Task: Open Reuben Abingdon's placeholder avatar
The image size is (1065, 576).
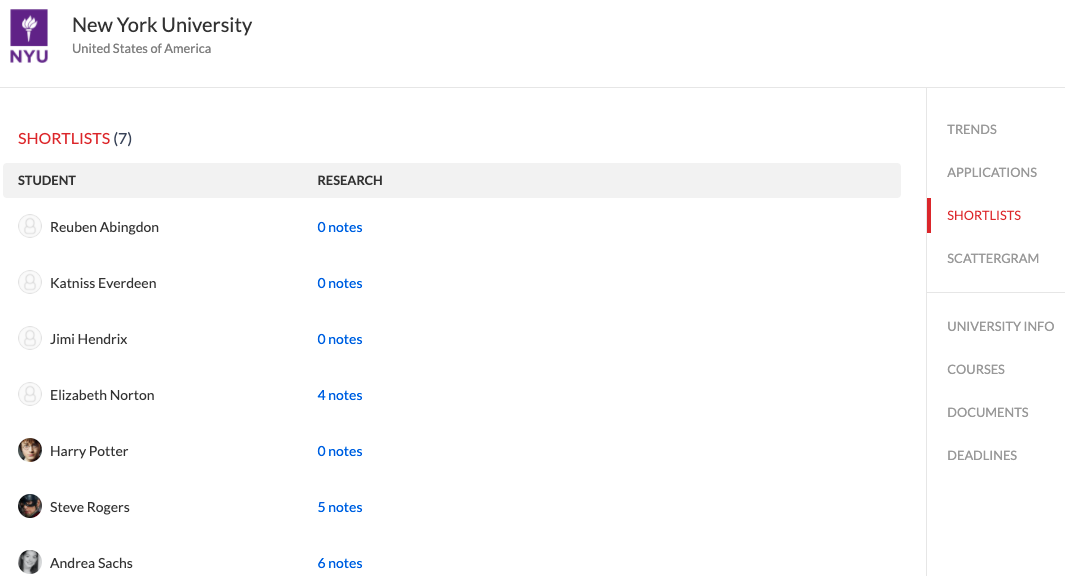Action: coord(30,227)
